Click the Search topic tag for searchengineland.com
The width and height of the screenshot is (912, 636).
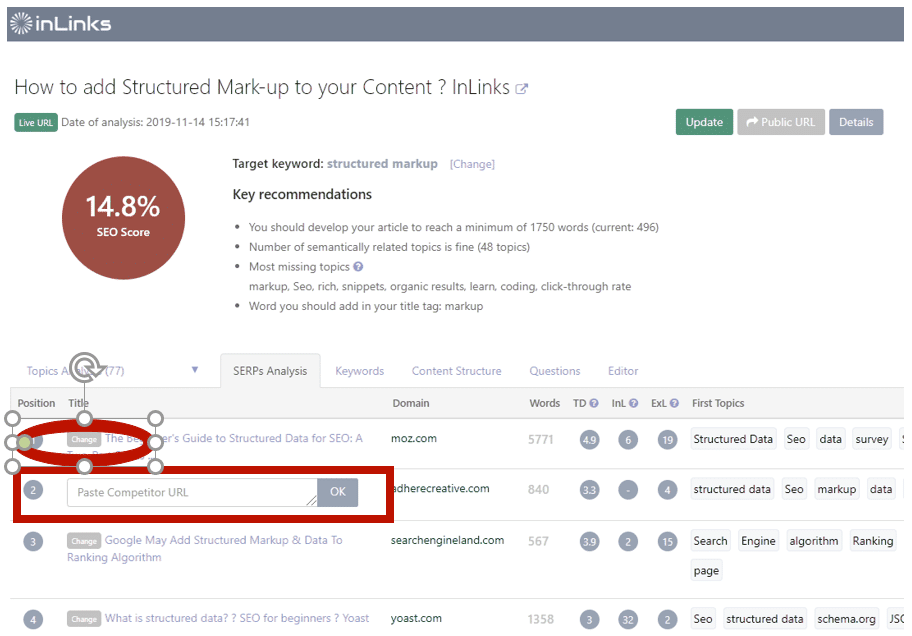pyautogui.click(x=710, y=541)
